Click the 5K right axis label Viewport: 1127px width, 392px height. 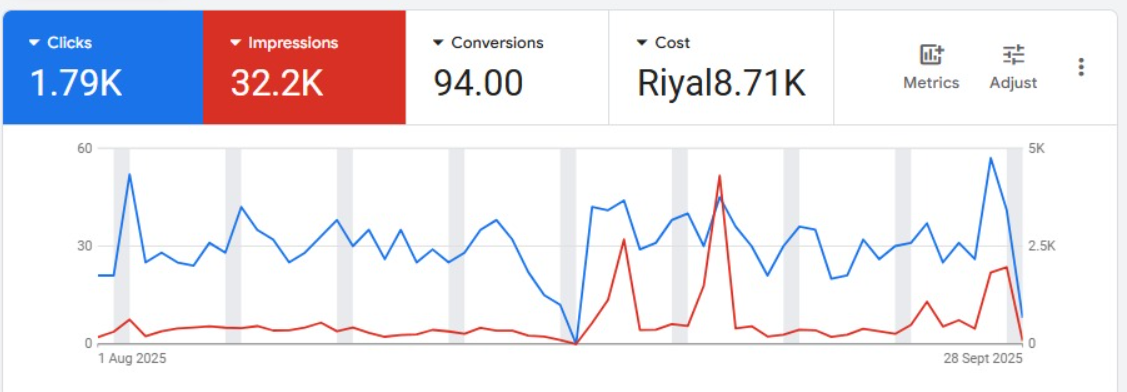[1036, 148]
